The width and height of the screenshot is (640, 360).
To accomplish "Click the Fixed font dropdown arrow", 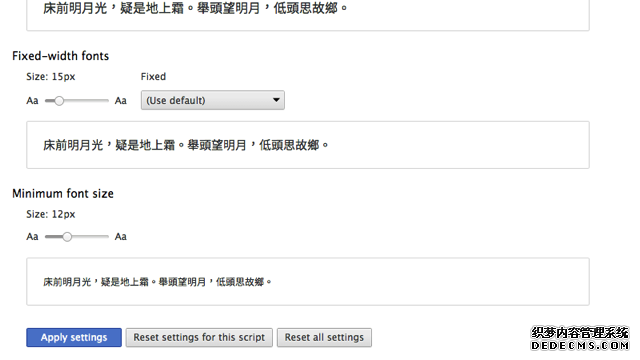I will tap(276, 100).
